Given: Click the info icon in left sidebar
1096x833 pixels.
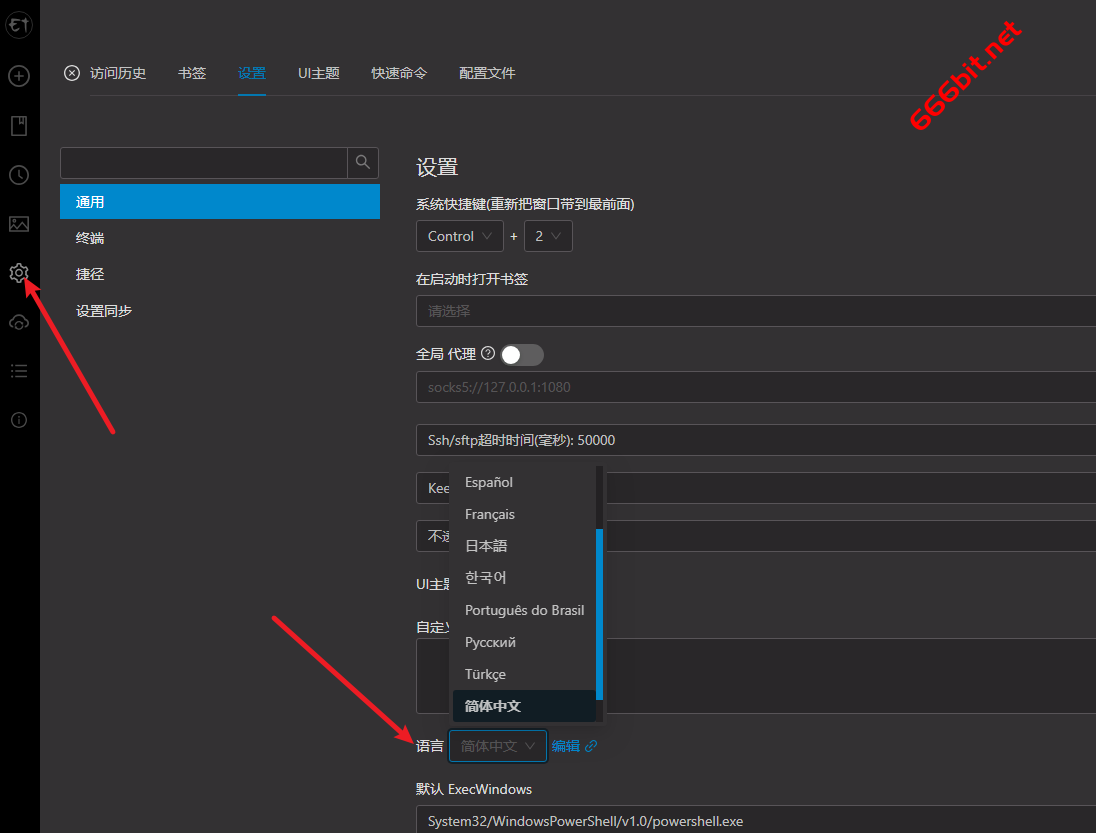Looking at the screenshot, I should [19, 420].
